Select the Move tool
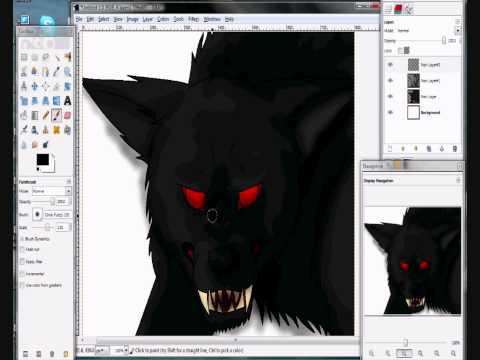The width and height of the screenshot is (480, 360). point(35,86)
